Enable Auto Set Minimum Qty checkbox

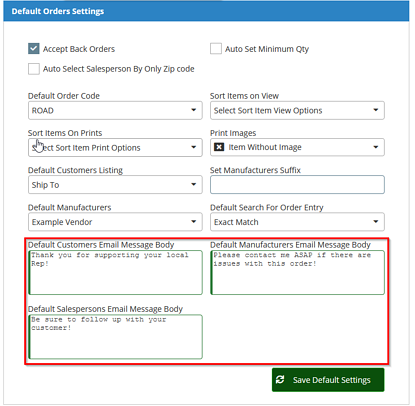[x=216, y=49]
